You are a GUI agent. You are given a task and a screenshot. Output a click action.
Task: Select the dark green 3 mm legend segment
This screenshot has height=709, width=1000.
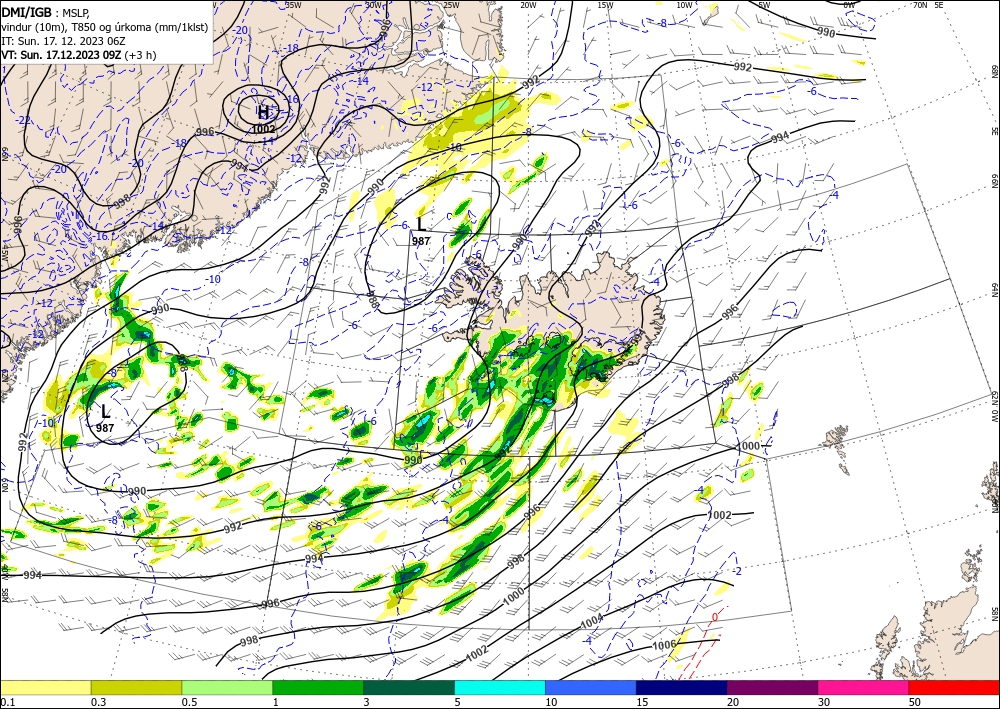(x=409, y=687)
